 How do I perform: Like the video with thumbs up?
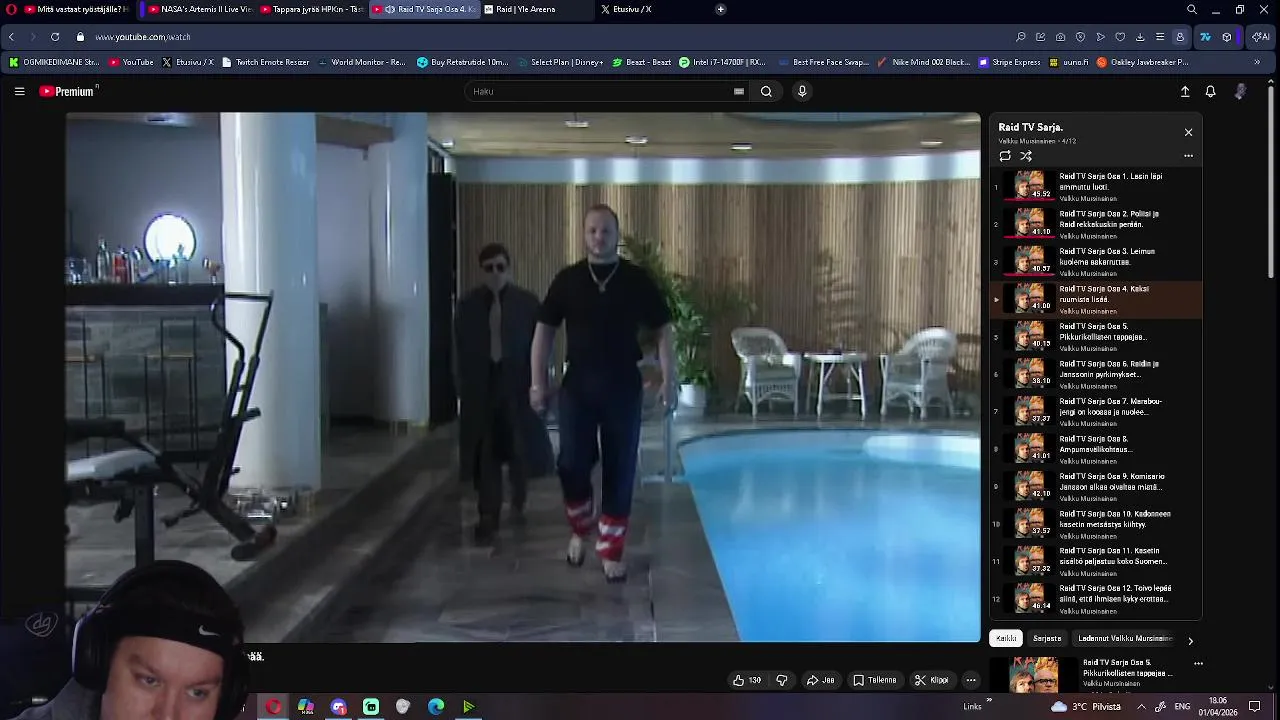click(747, 680)
